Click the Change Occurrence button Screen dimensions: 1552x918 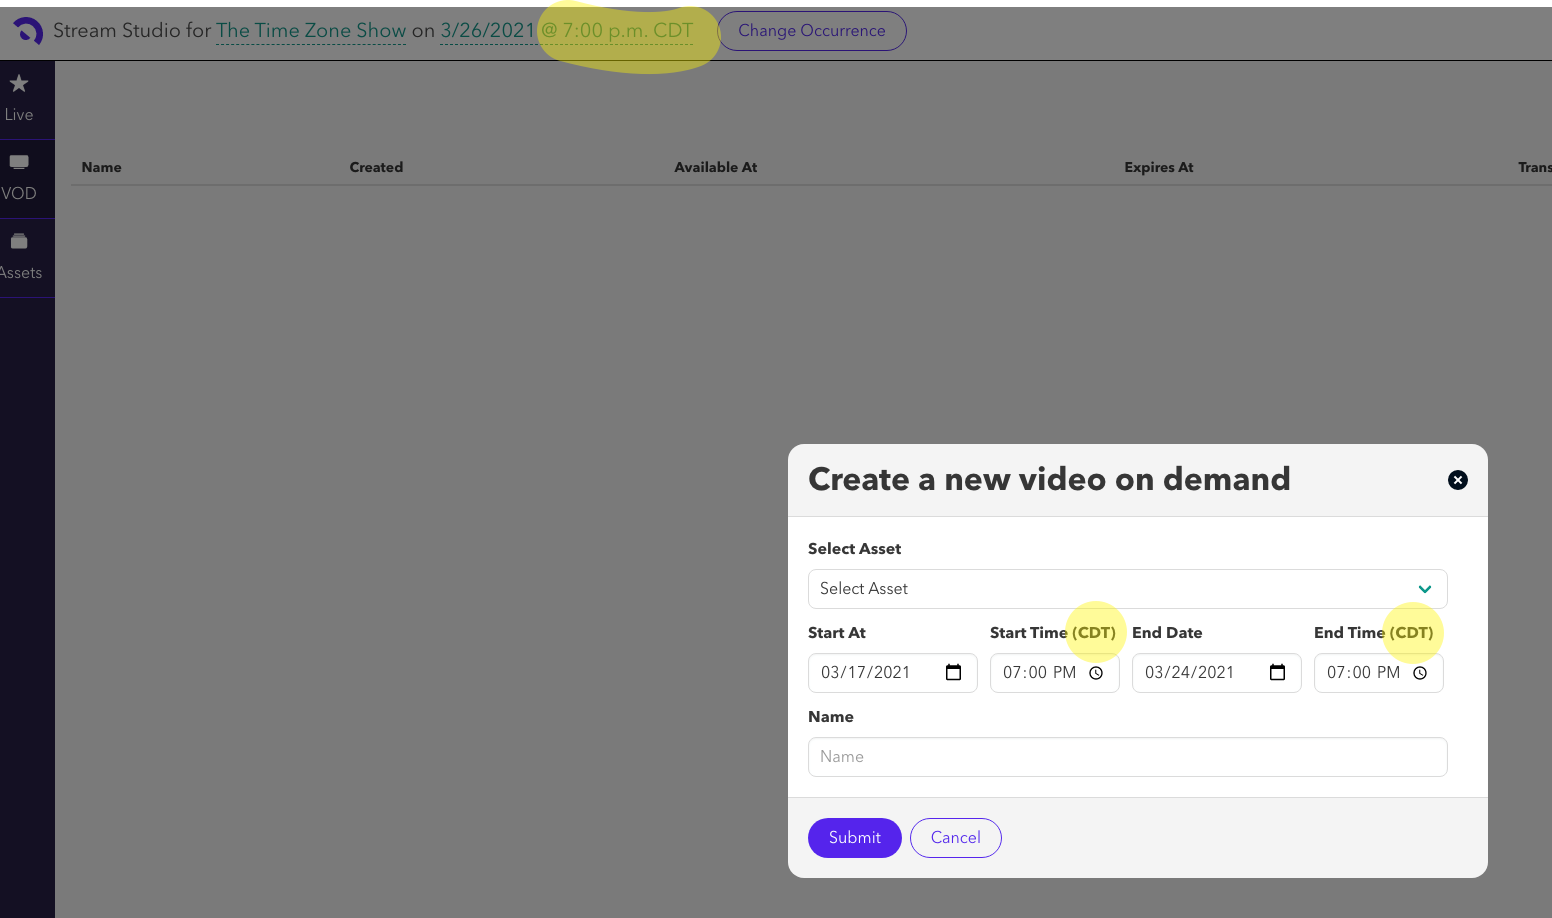[x=812, y=31]
